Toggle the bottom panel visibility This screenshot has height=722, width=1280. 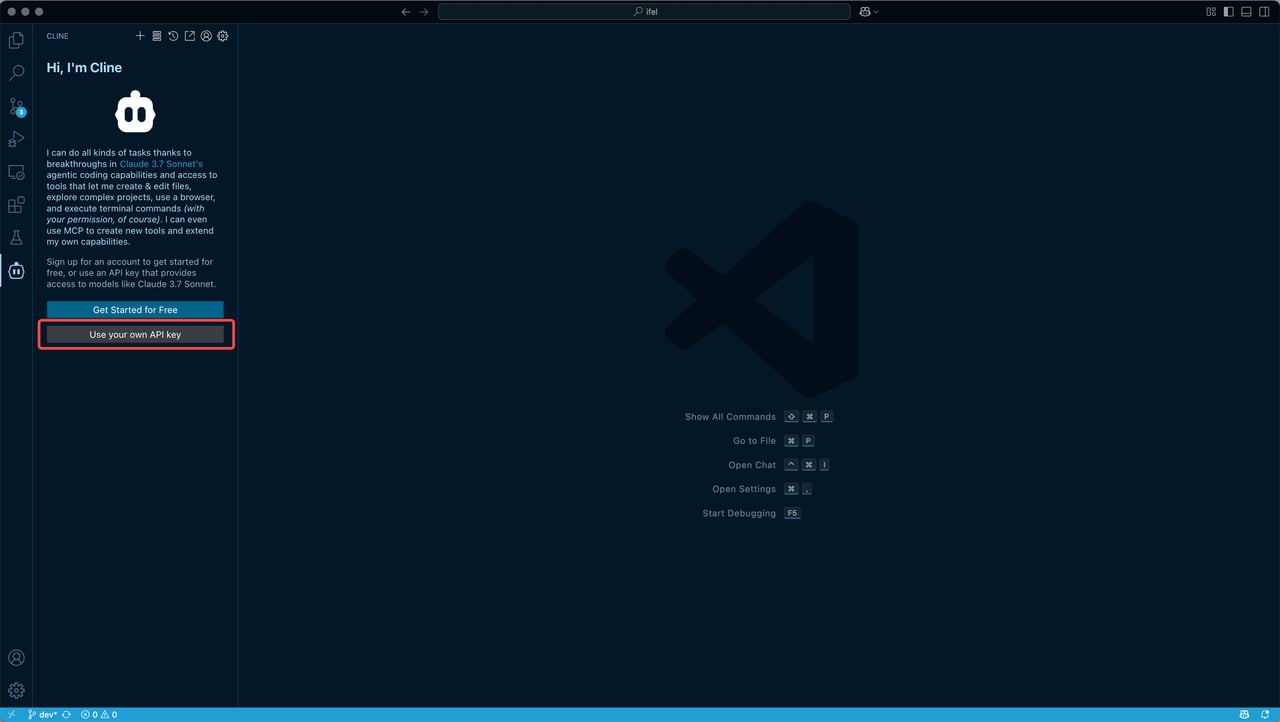[x=1247, y=12]
